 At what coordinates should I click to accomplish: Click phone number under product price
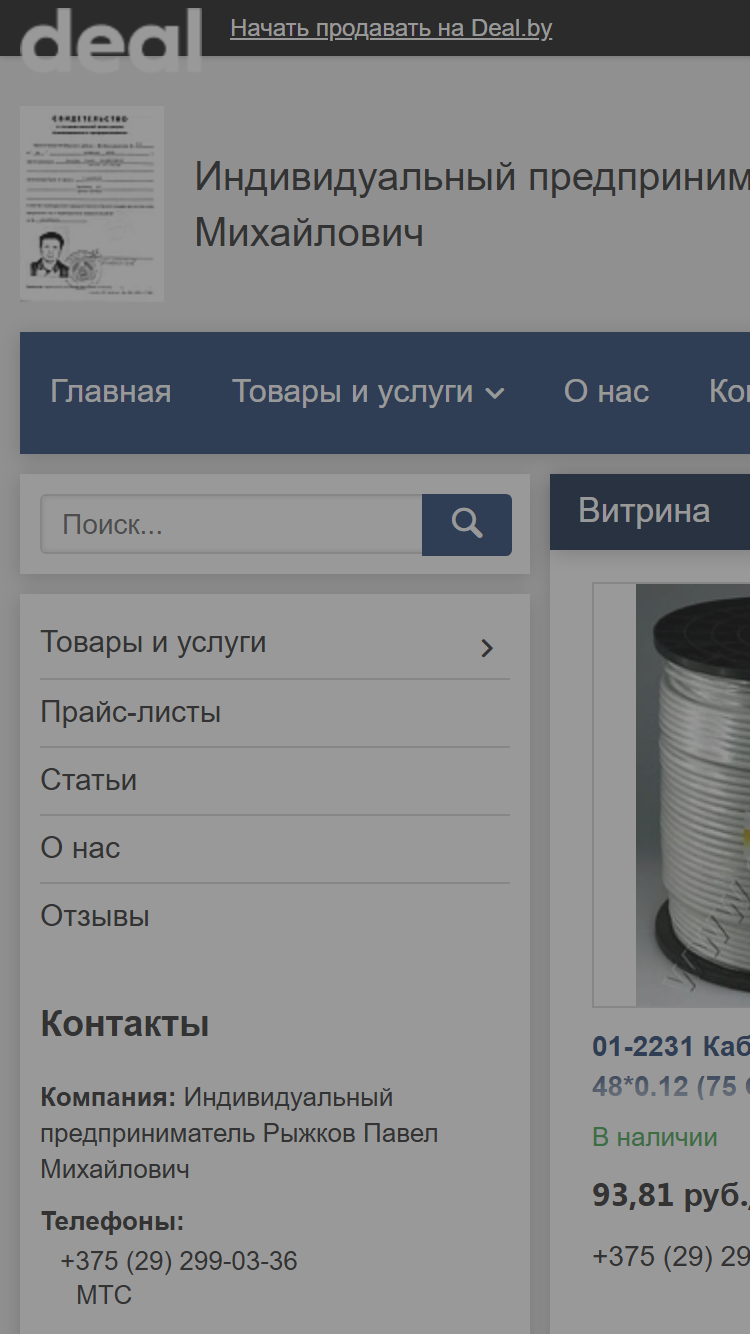coord(671,1257)
